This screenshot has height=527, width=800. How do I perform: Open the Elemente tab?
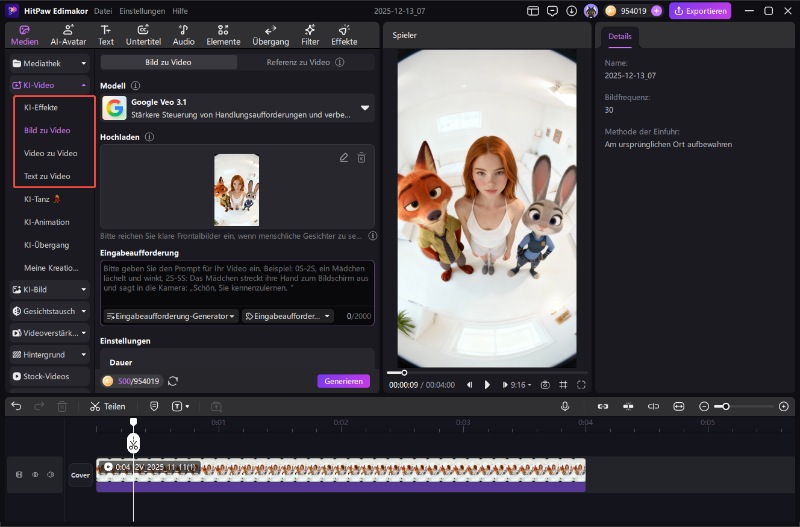(x=223, y=36)
